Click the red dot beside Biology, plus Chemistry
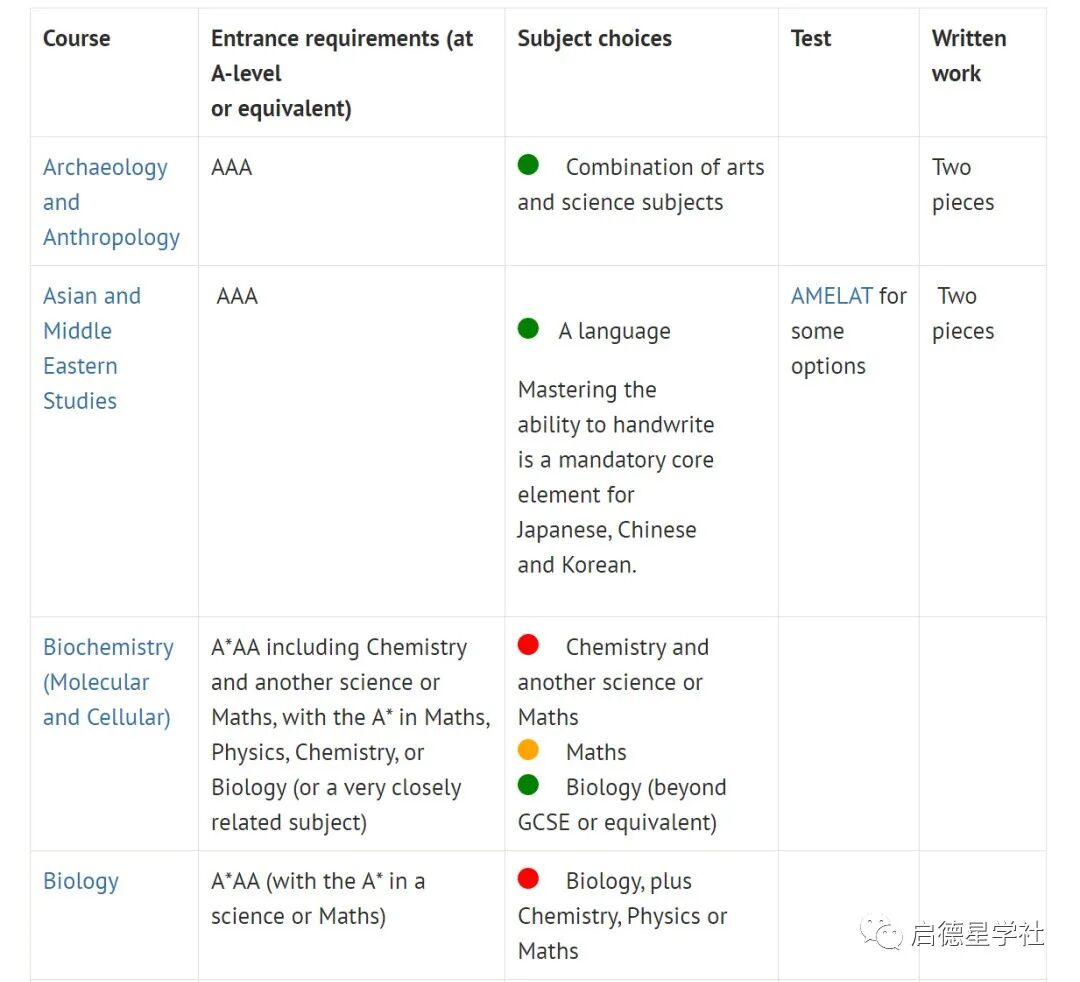1080x982 pixels. [x=528, y=879]
